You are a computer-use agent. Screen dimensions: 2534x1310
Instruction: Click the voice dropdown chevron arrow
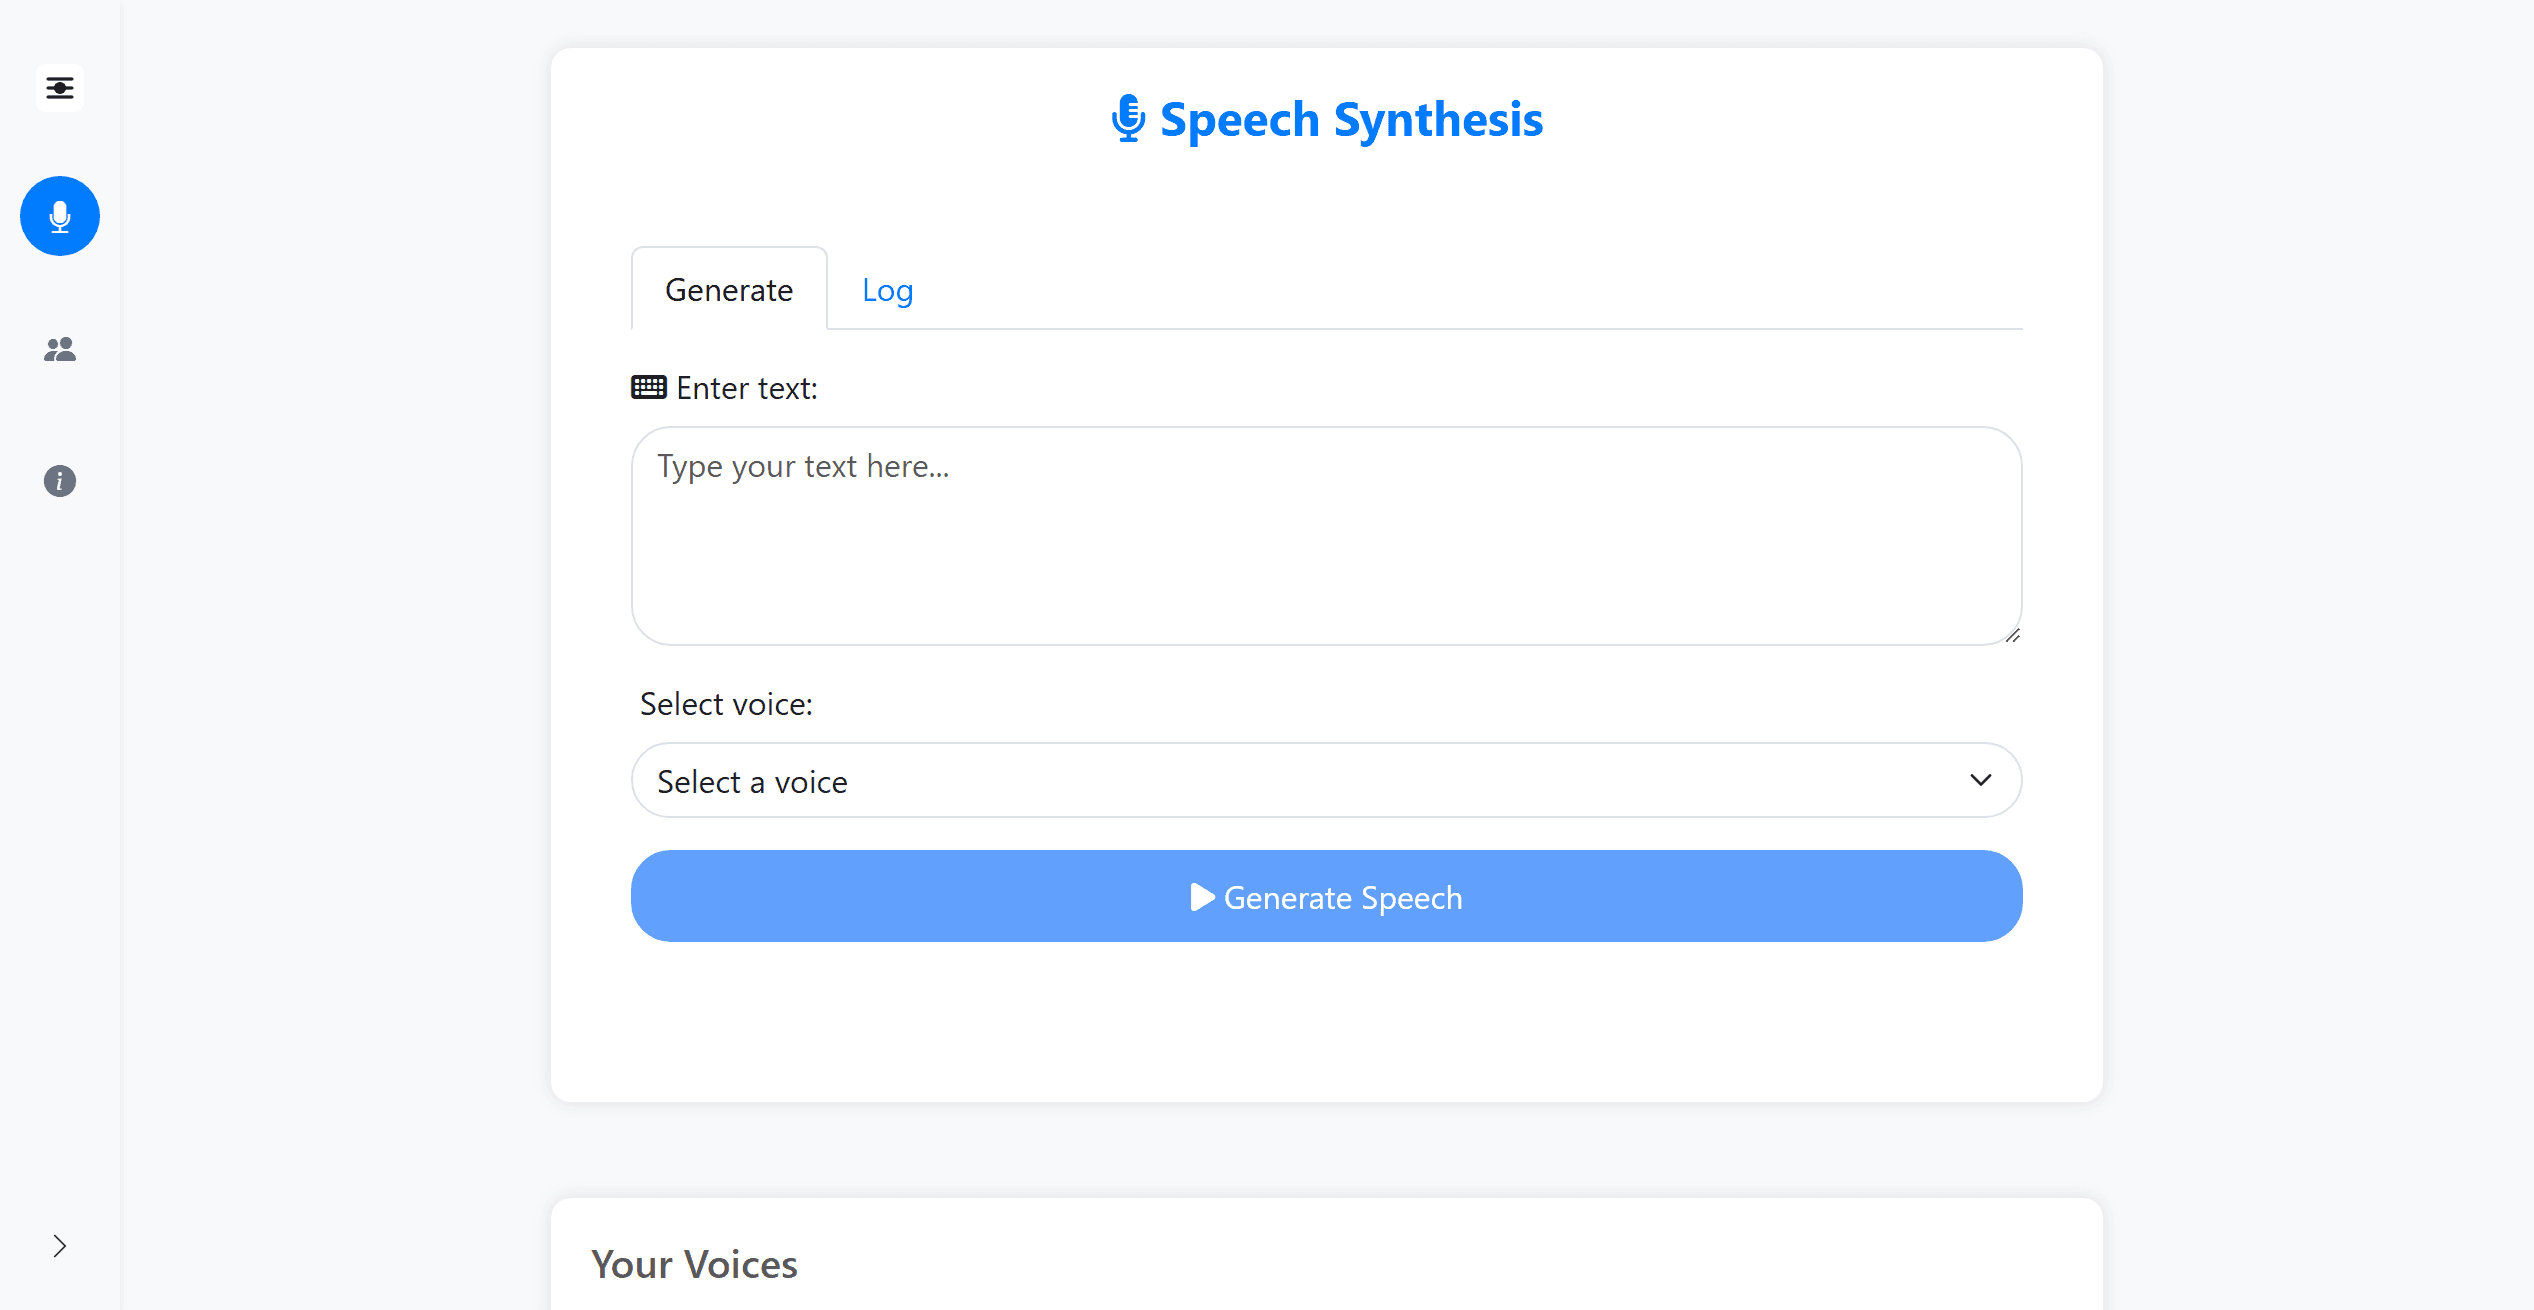point(1980,780)
